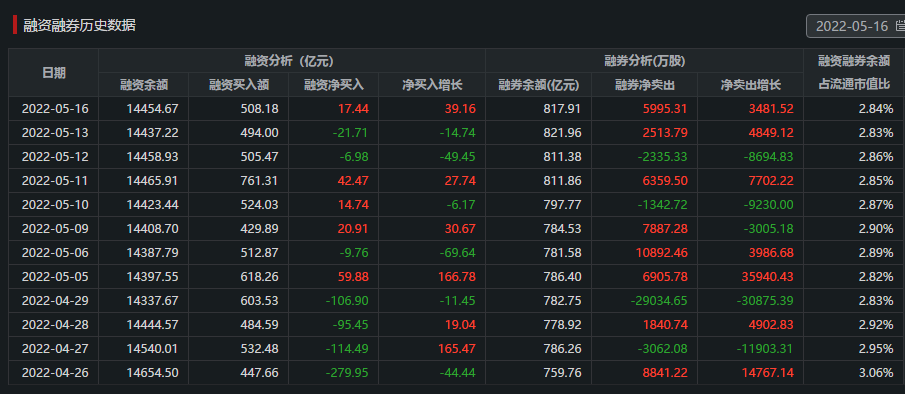This screenshot has height=394, width=905.
Task: Click the 融券余额(亿元) column header
Action: [x=538, y=85]
